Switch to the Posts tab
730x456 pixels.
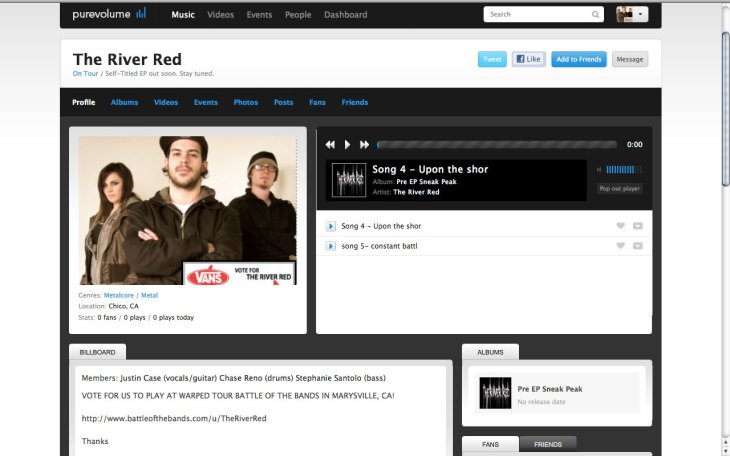[284, 102]
